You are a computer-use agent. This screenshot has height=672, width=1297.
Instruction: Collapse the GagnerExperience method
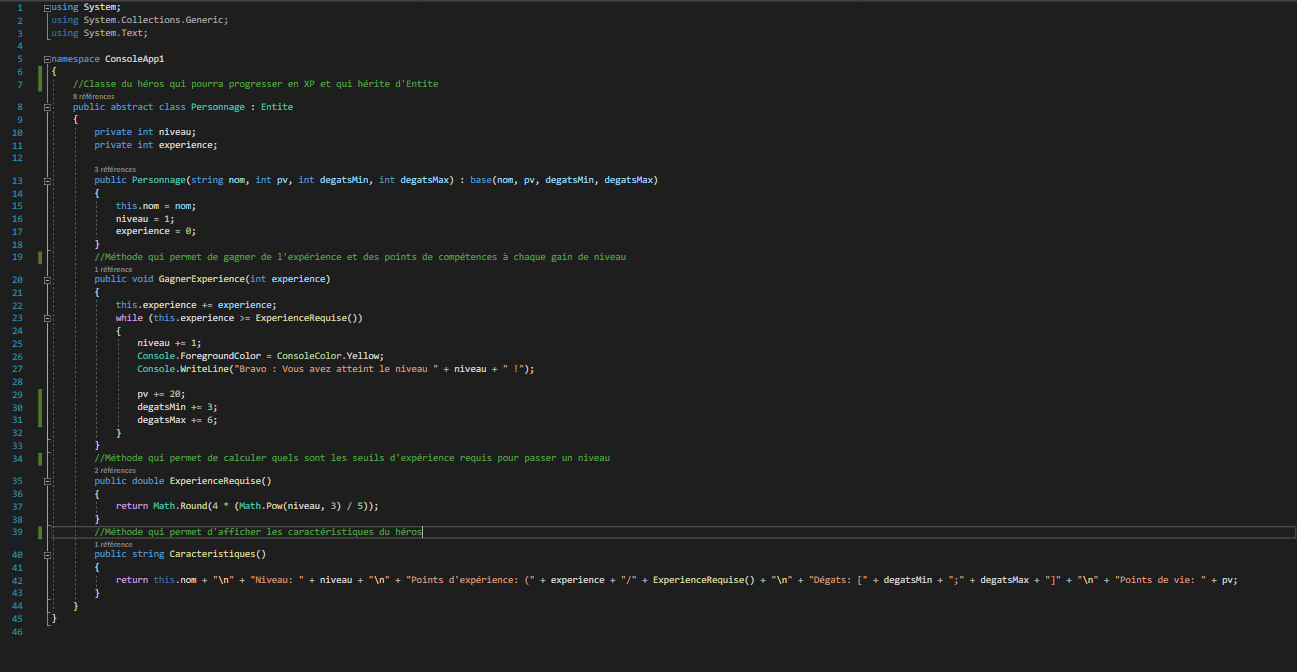pos(47,278)
